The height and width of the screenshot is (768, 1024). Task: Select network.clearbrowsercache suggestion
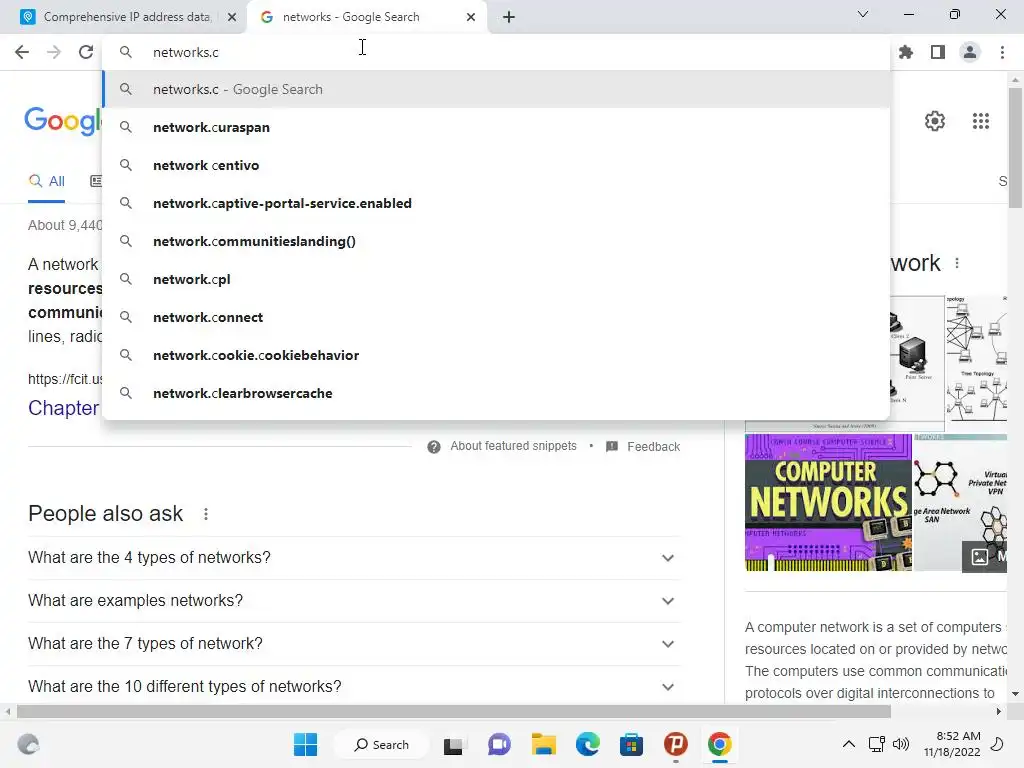[x=496, y=393]
